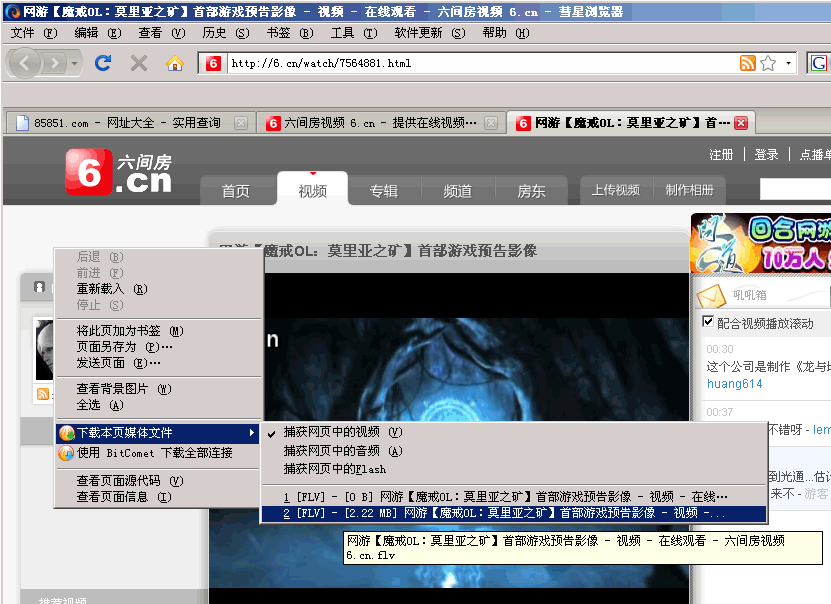Screen dimensions: 831x604
Task: Open the 历史 menu
Action: click(x=226, y=33)
